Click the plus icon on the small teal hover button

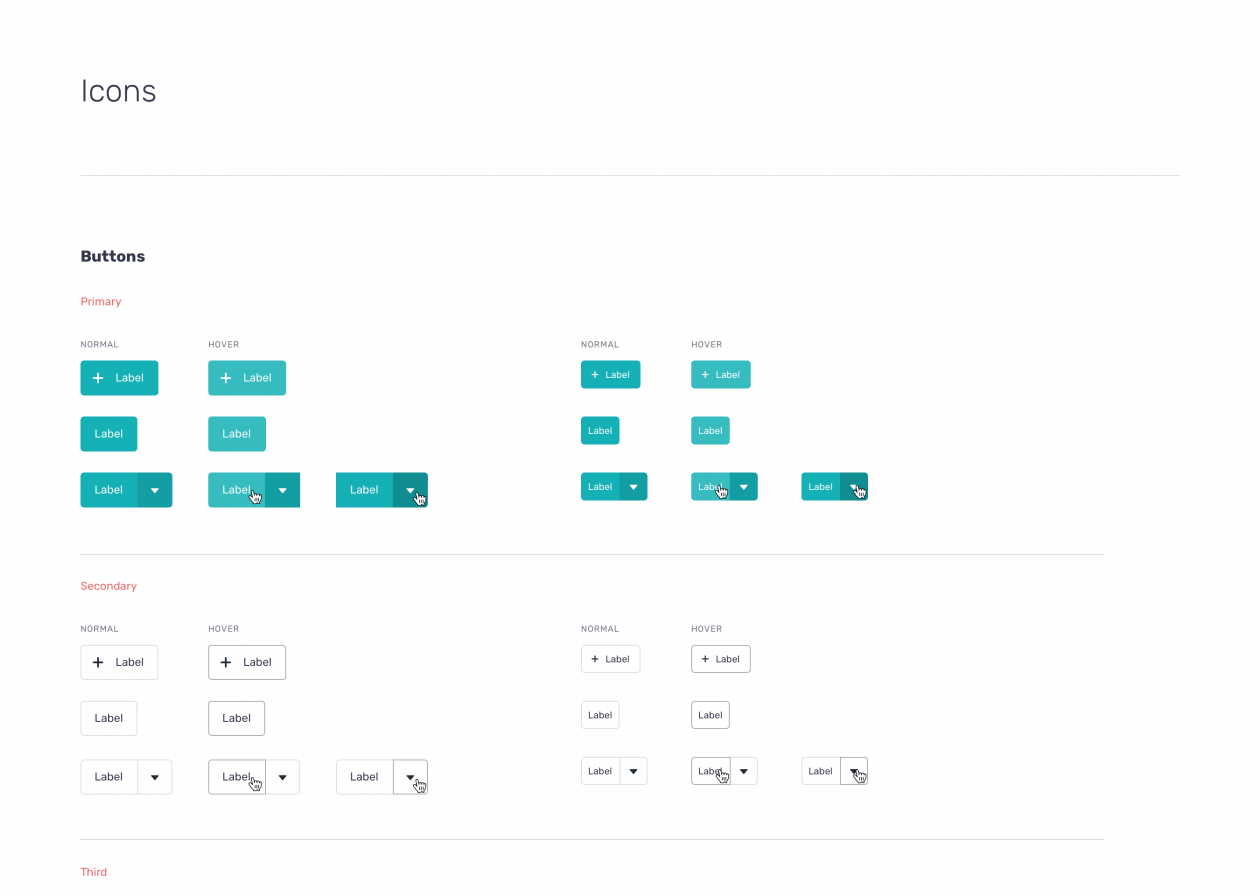703,374
